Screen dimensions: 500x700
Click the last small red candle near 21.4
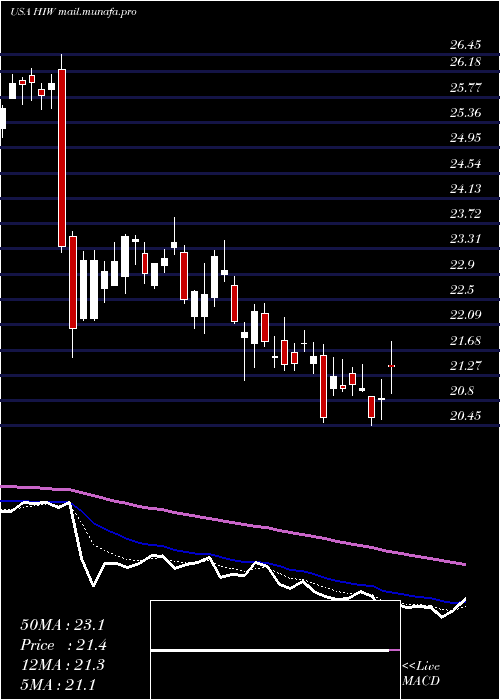coord(392,366)
